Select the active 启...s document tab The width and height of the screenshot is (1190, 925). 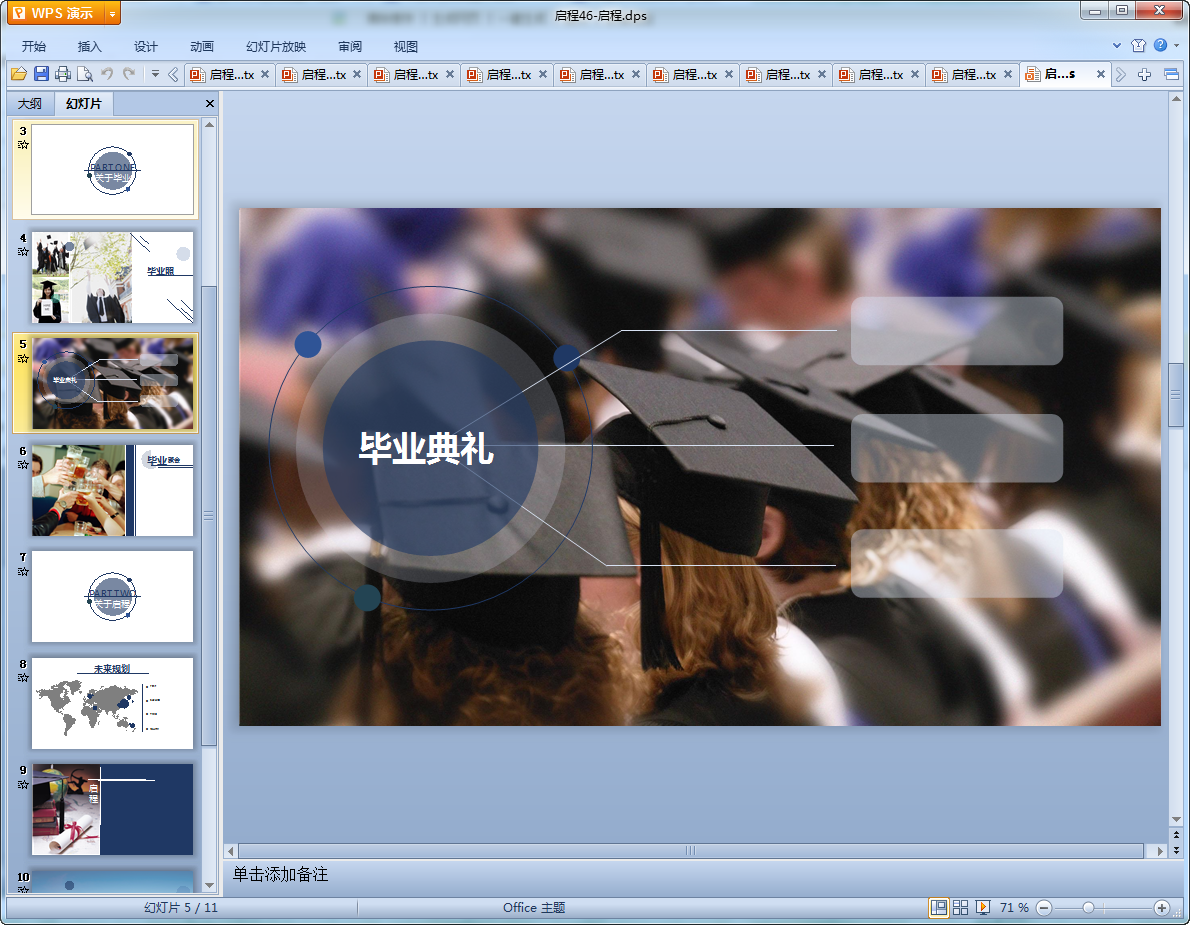pyautogui.click(x=1059, y=74)
